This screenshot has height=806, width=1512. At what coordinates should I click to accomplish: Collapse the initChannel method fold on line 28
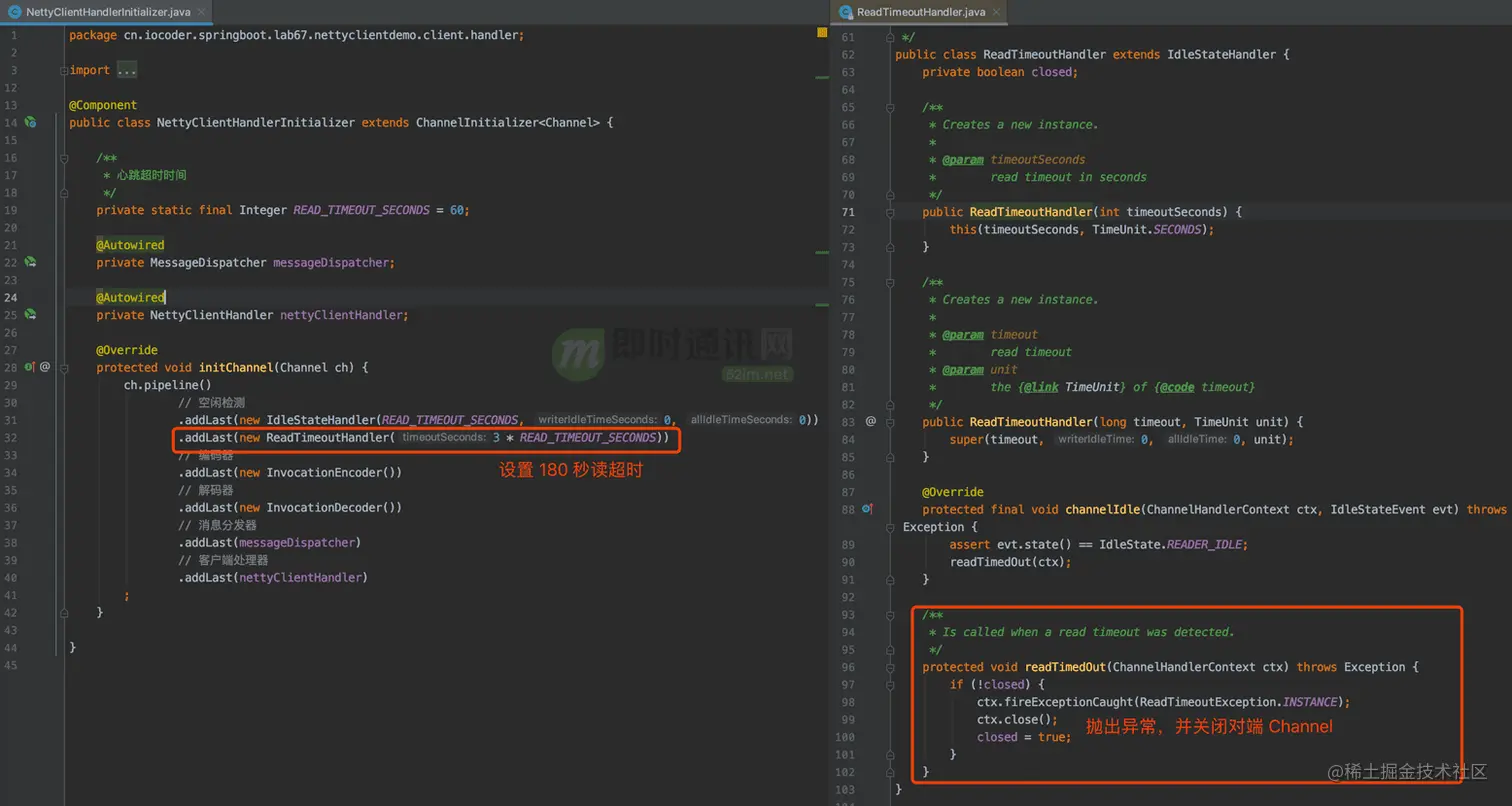(x=64, y=367)
